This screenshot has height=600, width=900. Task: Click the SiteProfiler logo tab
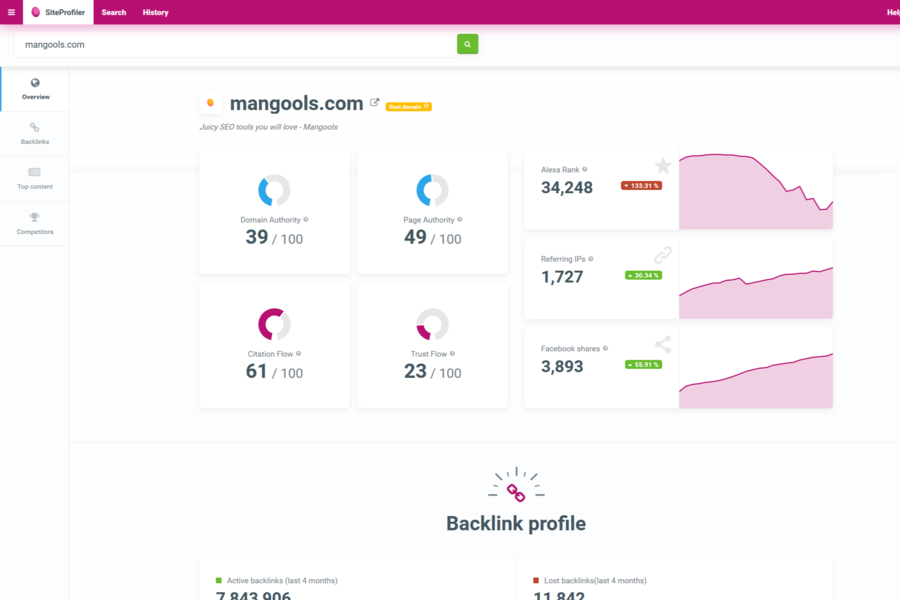click(x=58, y=12)
